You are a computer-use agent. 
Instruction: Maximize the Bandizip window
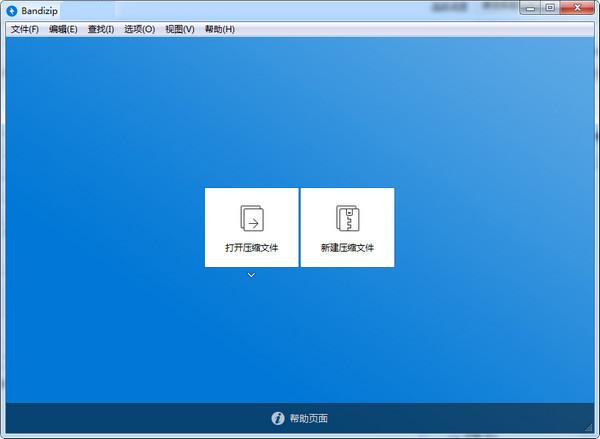tap(550, 8)
